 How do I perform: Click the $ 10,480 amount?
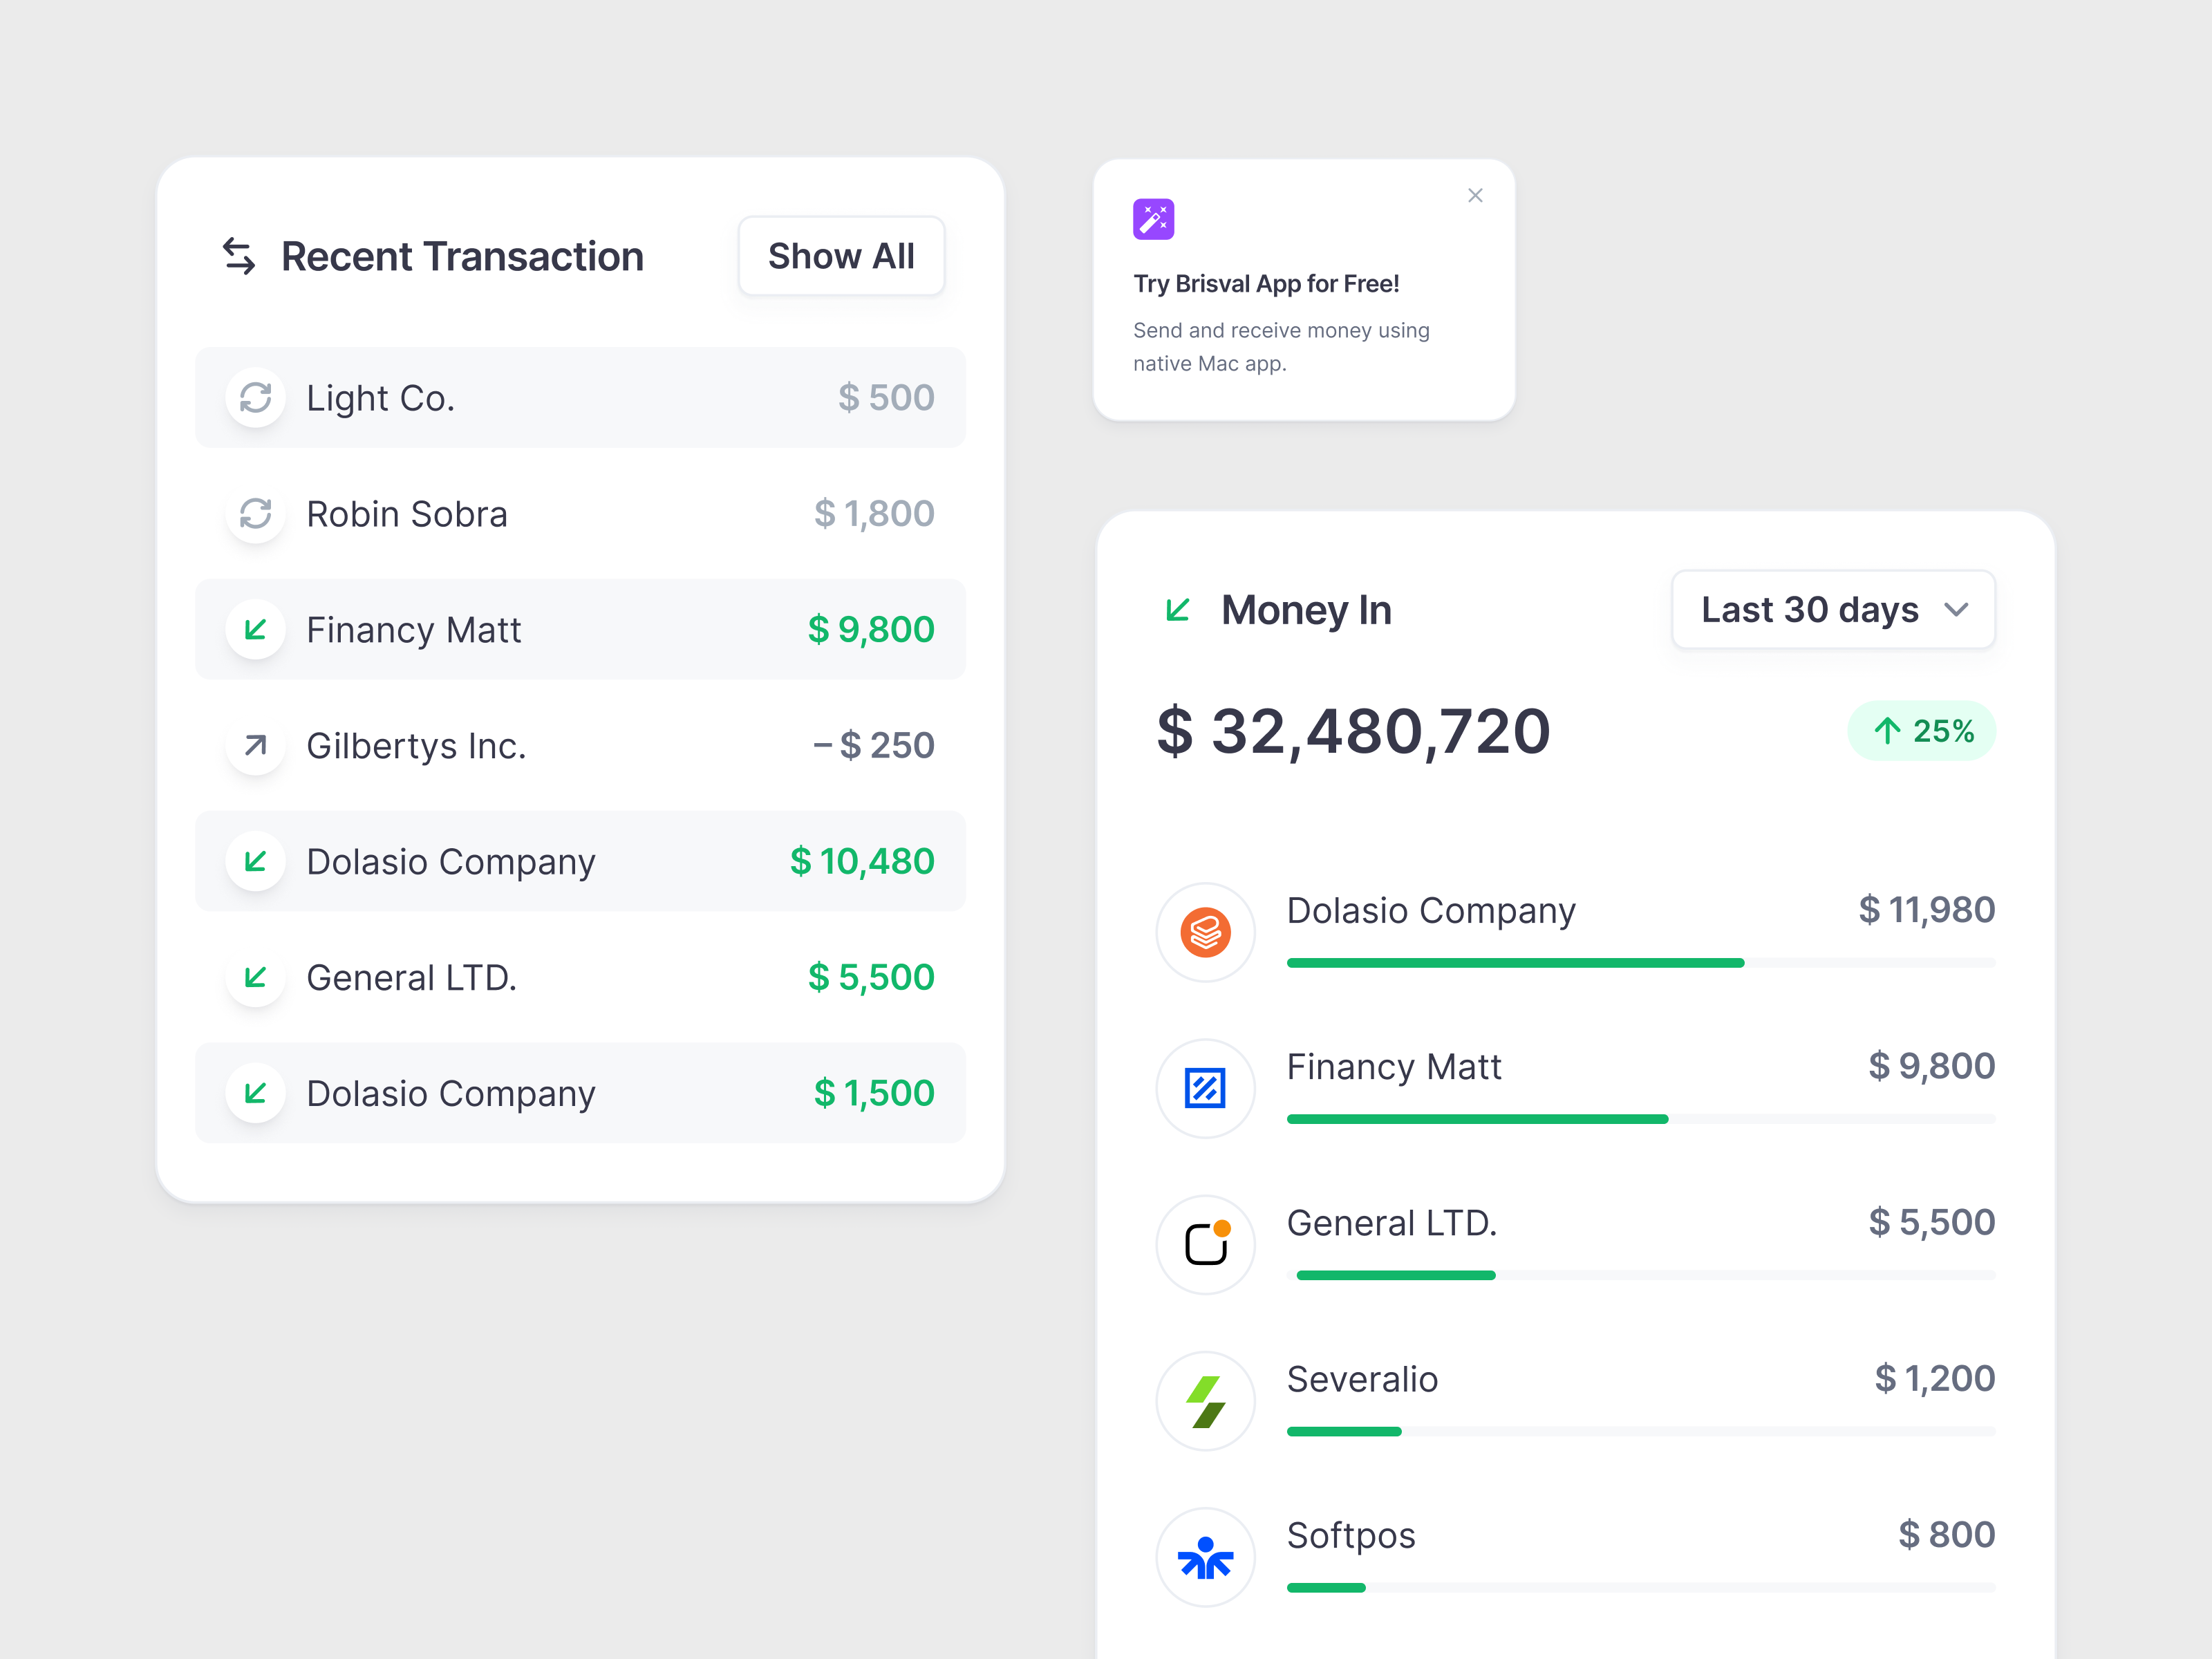(862, 861)
